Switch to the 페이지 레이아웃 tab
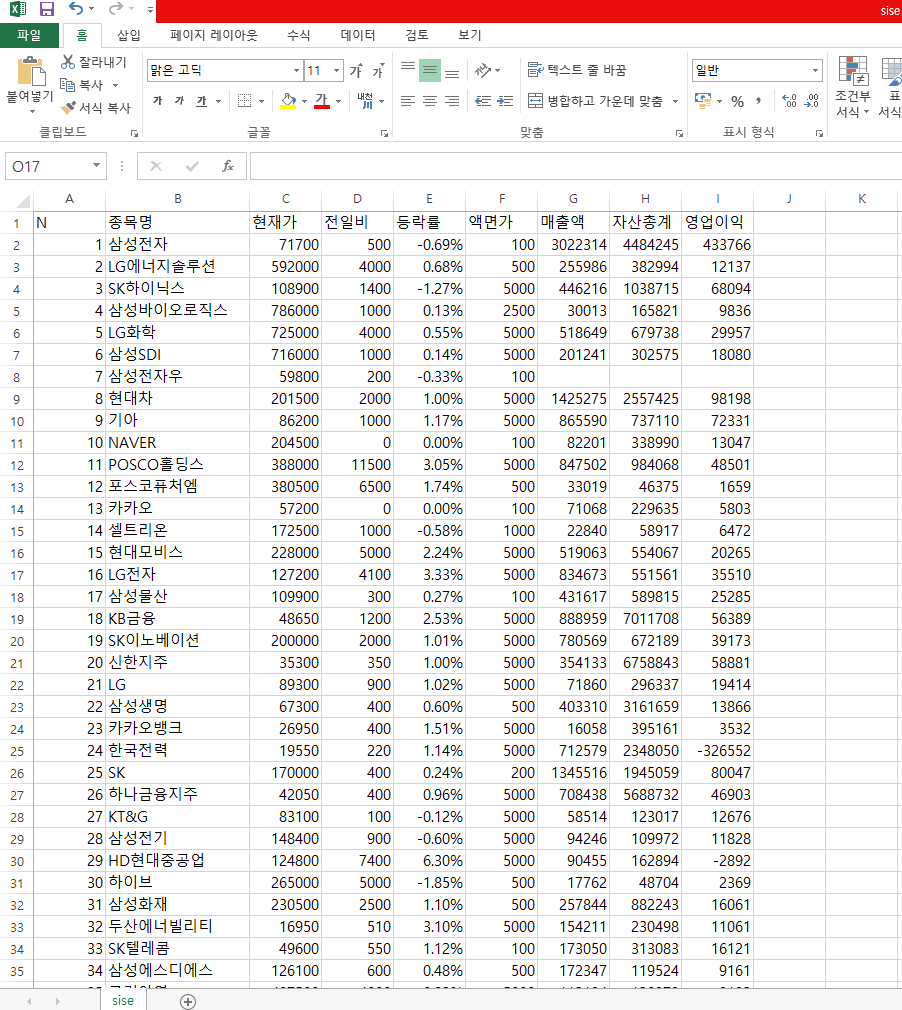Image resolution: width=902 pixels, height=1010 pixels. coord(213,35)
